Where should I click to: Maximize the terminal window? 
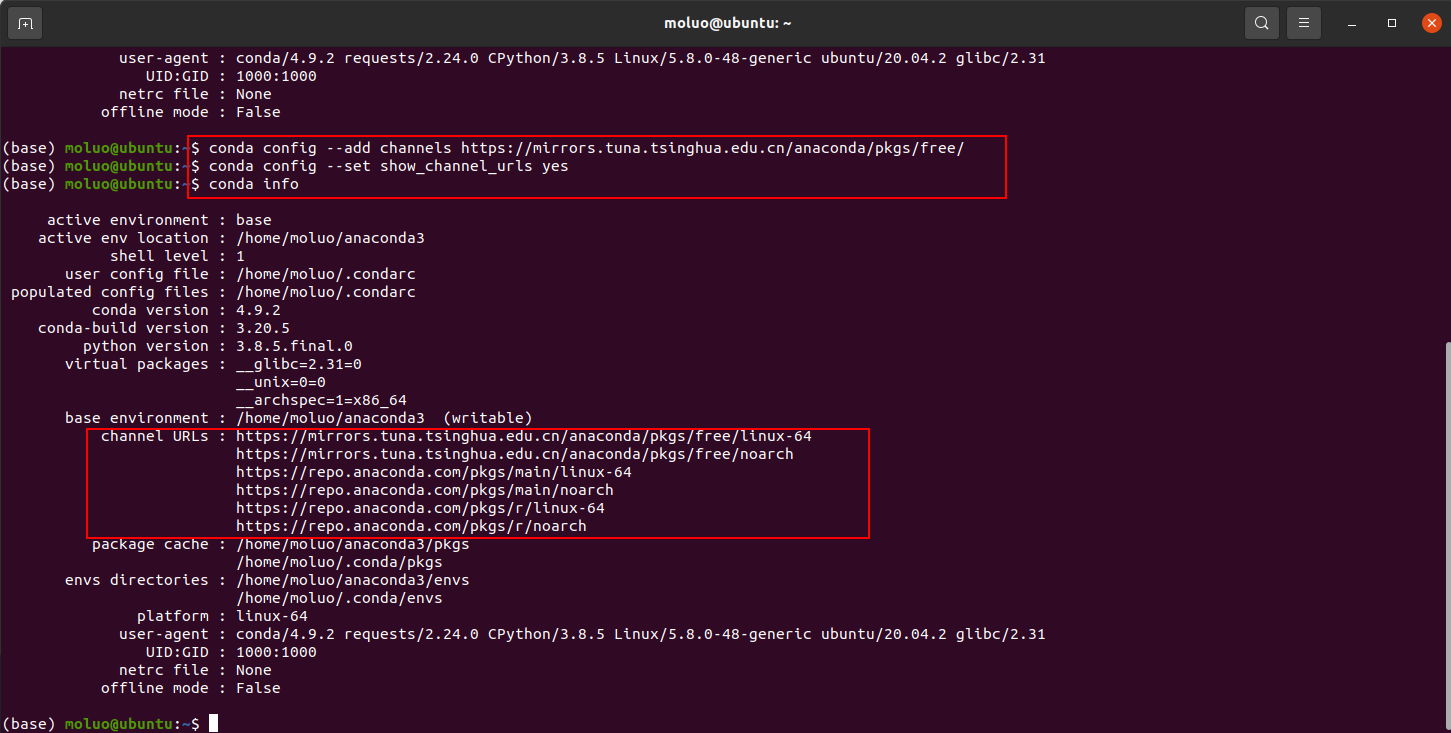[x=1391, y=23]
